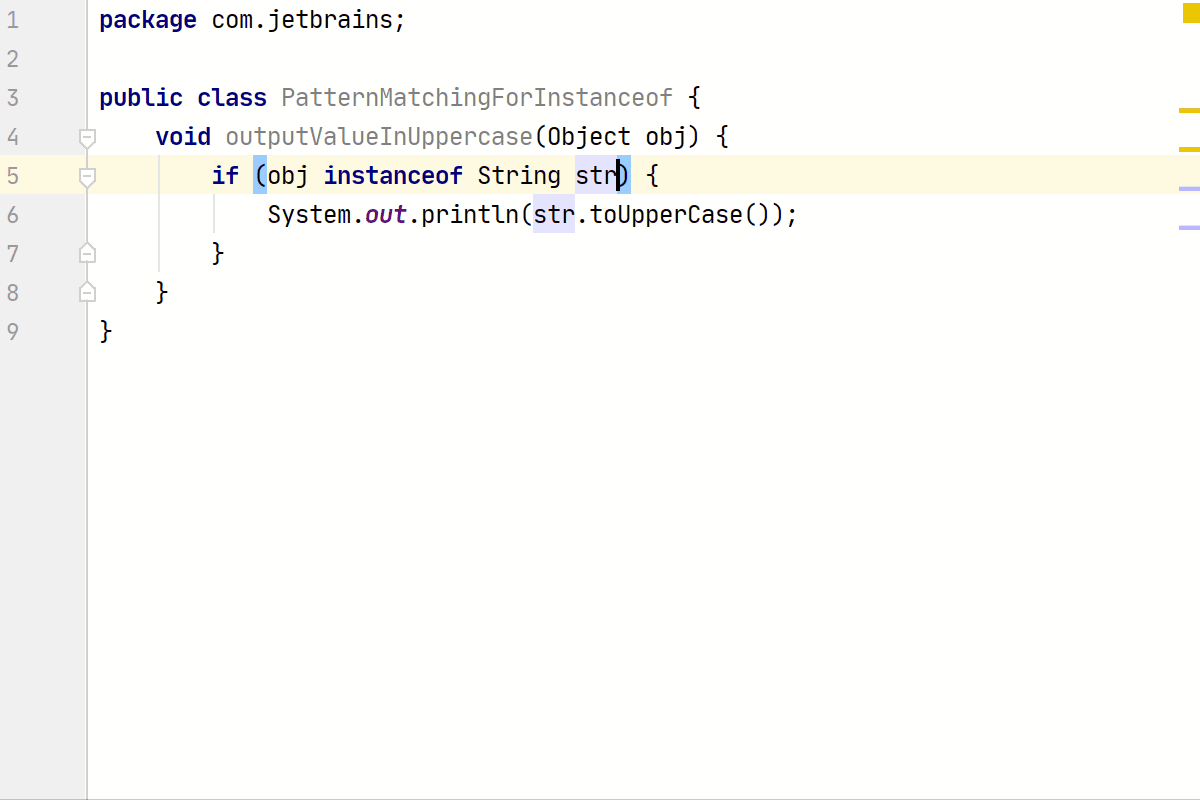Click the com.jetbrains package name
This screenshot has width=1200, height=800.
[302, 20]
